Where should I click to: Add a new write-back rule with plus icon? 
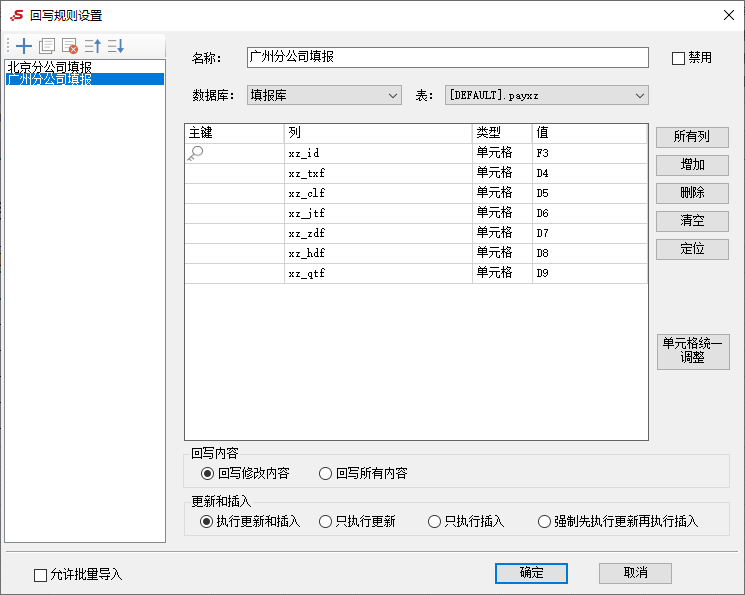tap(24, 46)
